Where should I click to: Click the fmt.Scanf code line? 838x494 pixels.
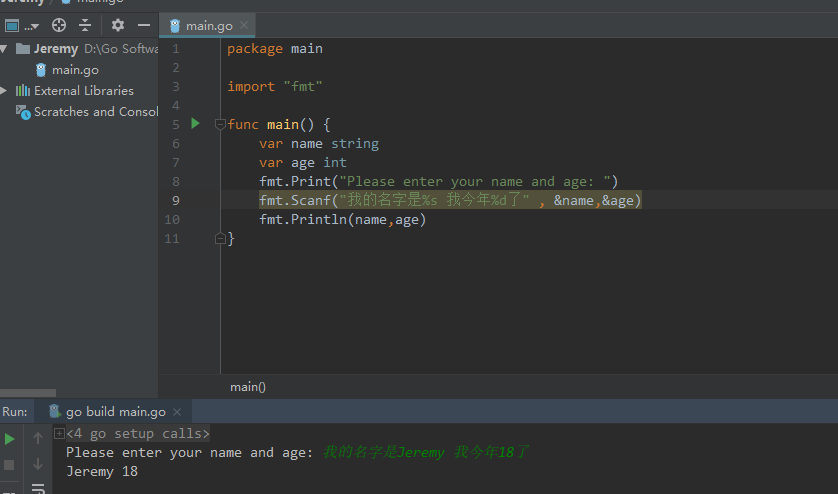coord(450,200)
